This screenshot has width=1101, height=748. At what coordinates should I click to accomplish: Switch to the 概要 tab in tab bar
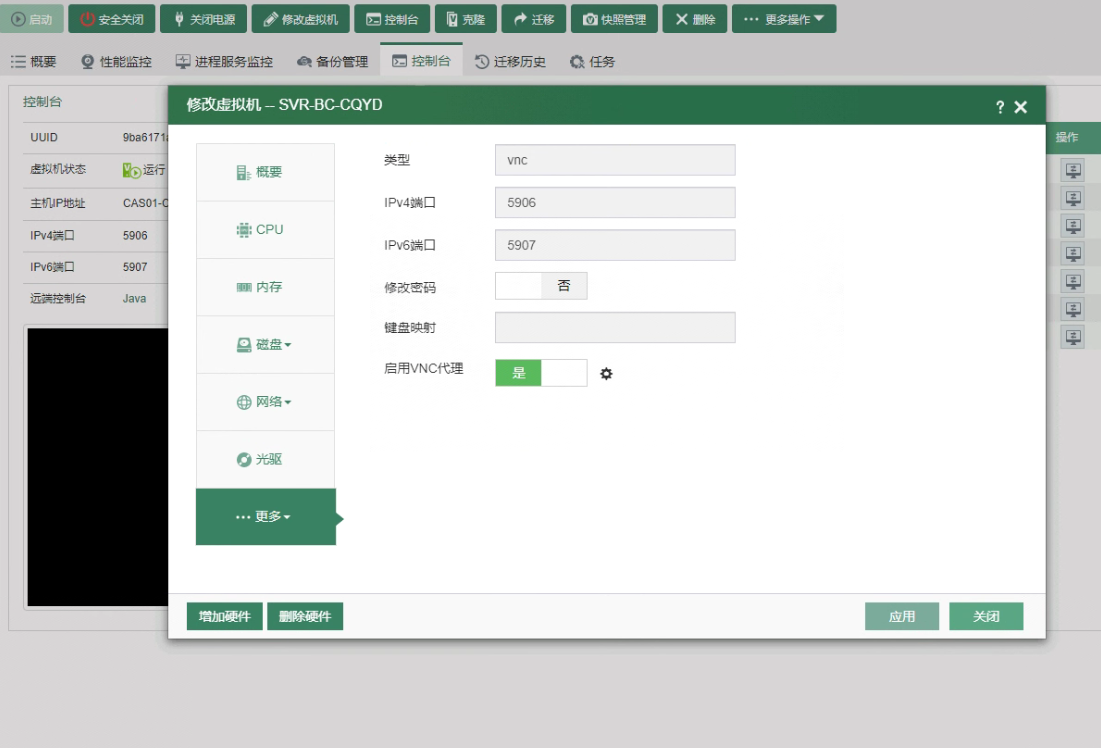tap(34, 62)
